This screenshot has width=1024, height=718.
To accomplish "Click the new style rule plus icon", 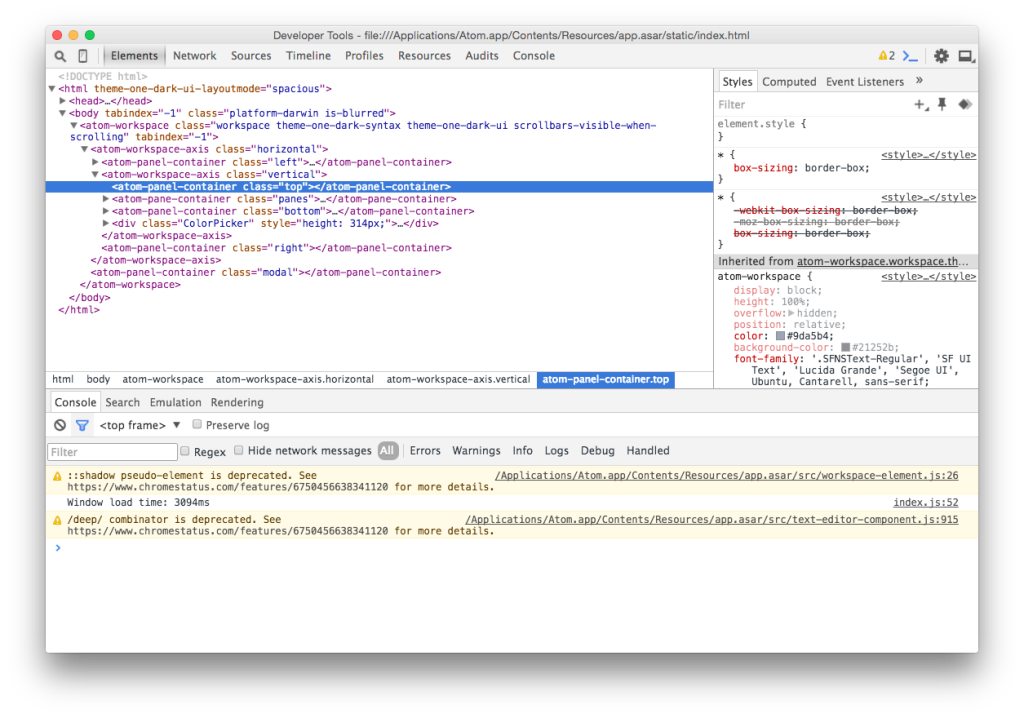I will (x=921, y=105).
